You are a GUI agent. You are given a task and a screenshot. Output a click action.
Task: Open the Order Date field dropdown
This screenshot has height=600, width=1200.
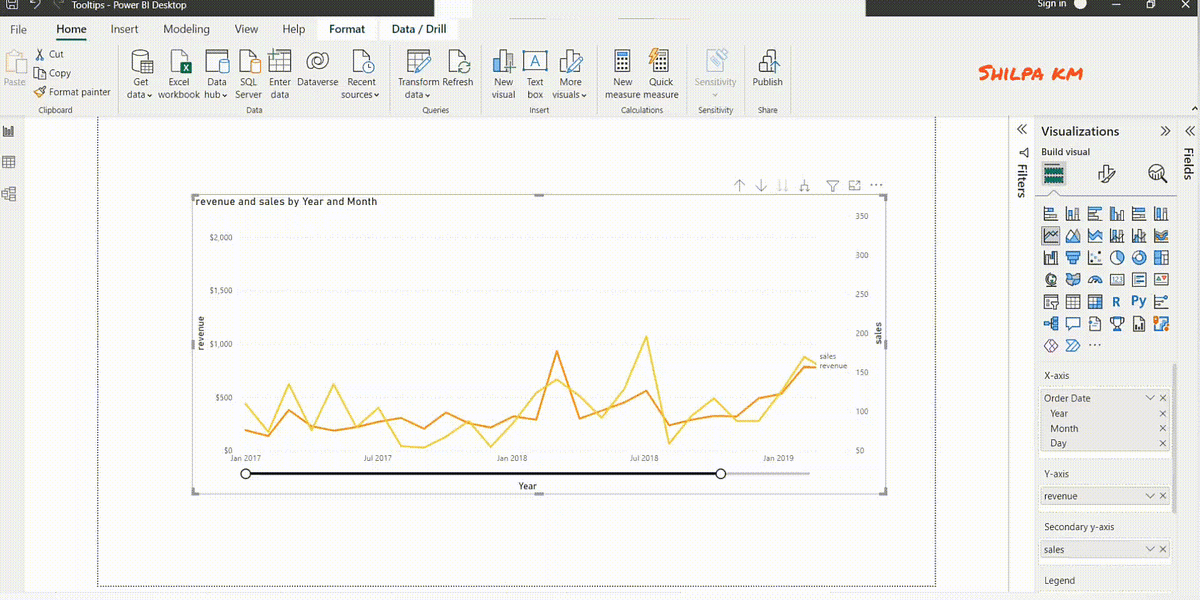pyautogui.click(x=1148, y=397)
